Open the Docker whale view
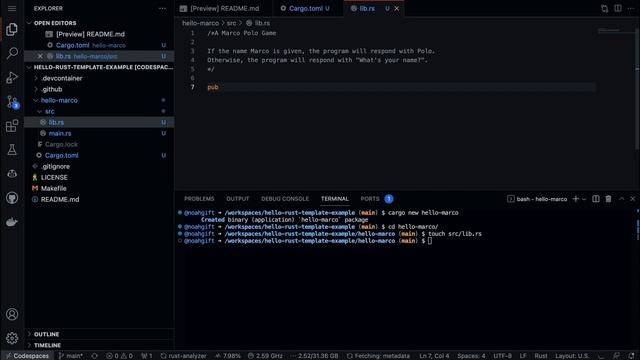 pyautogui.click(x=12, y=222)
